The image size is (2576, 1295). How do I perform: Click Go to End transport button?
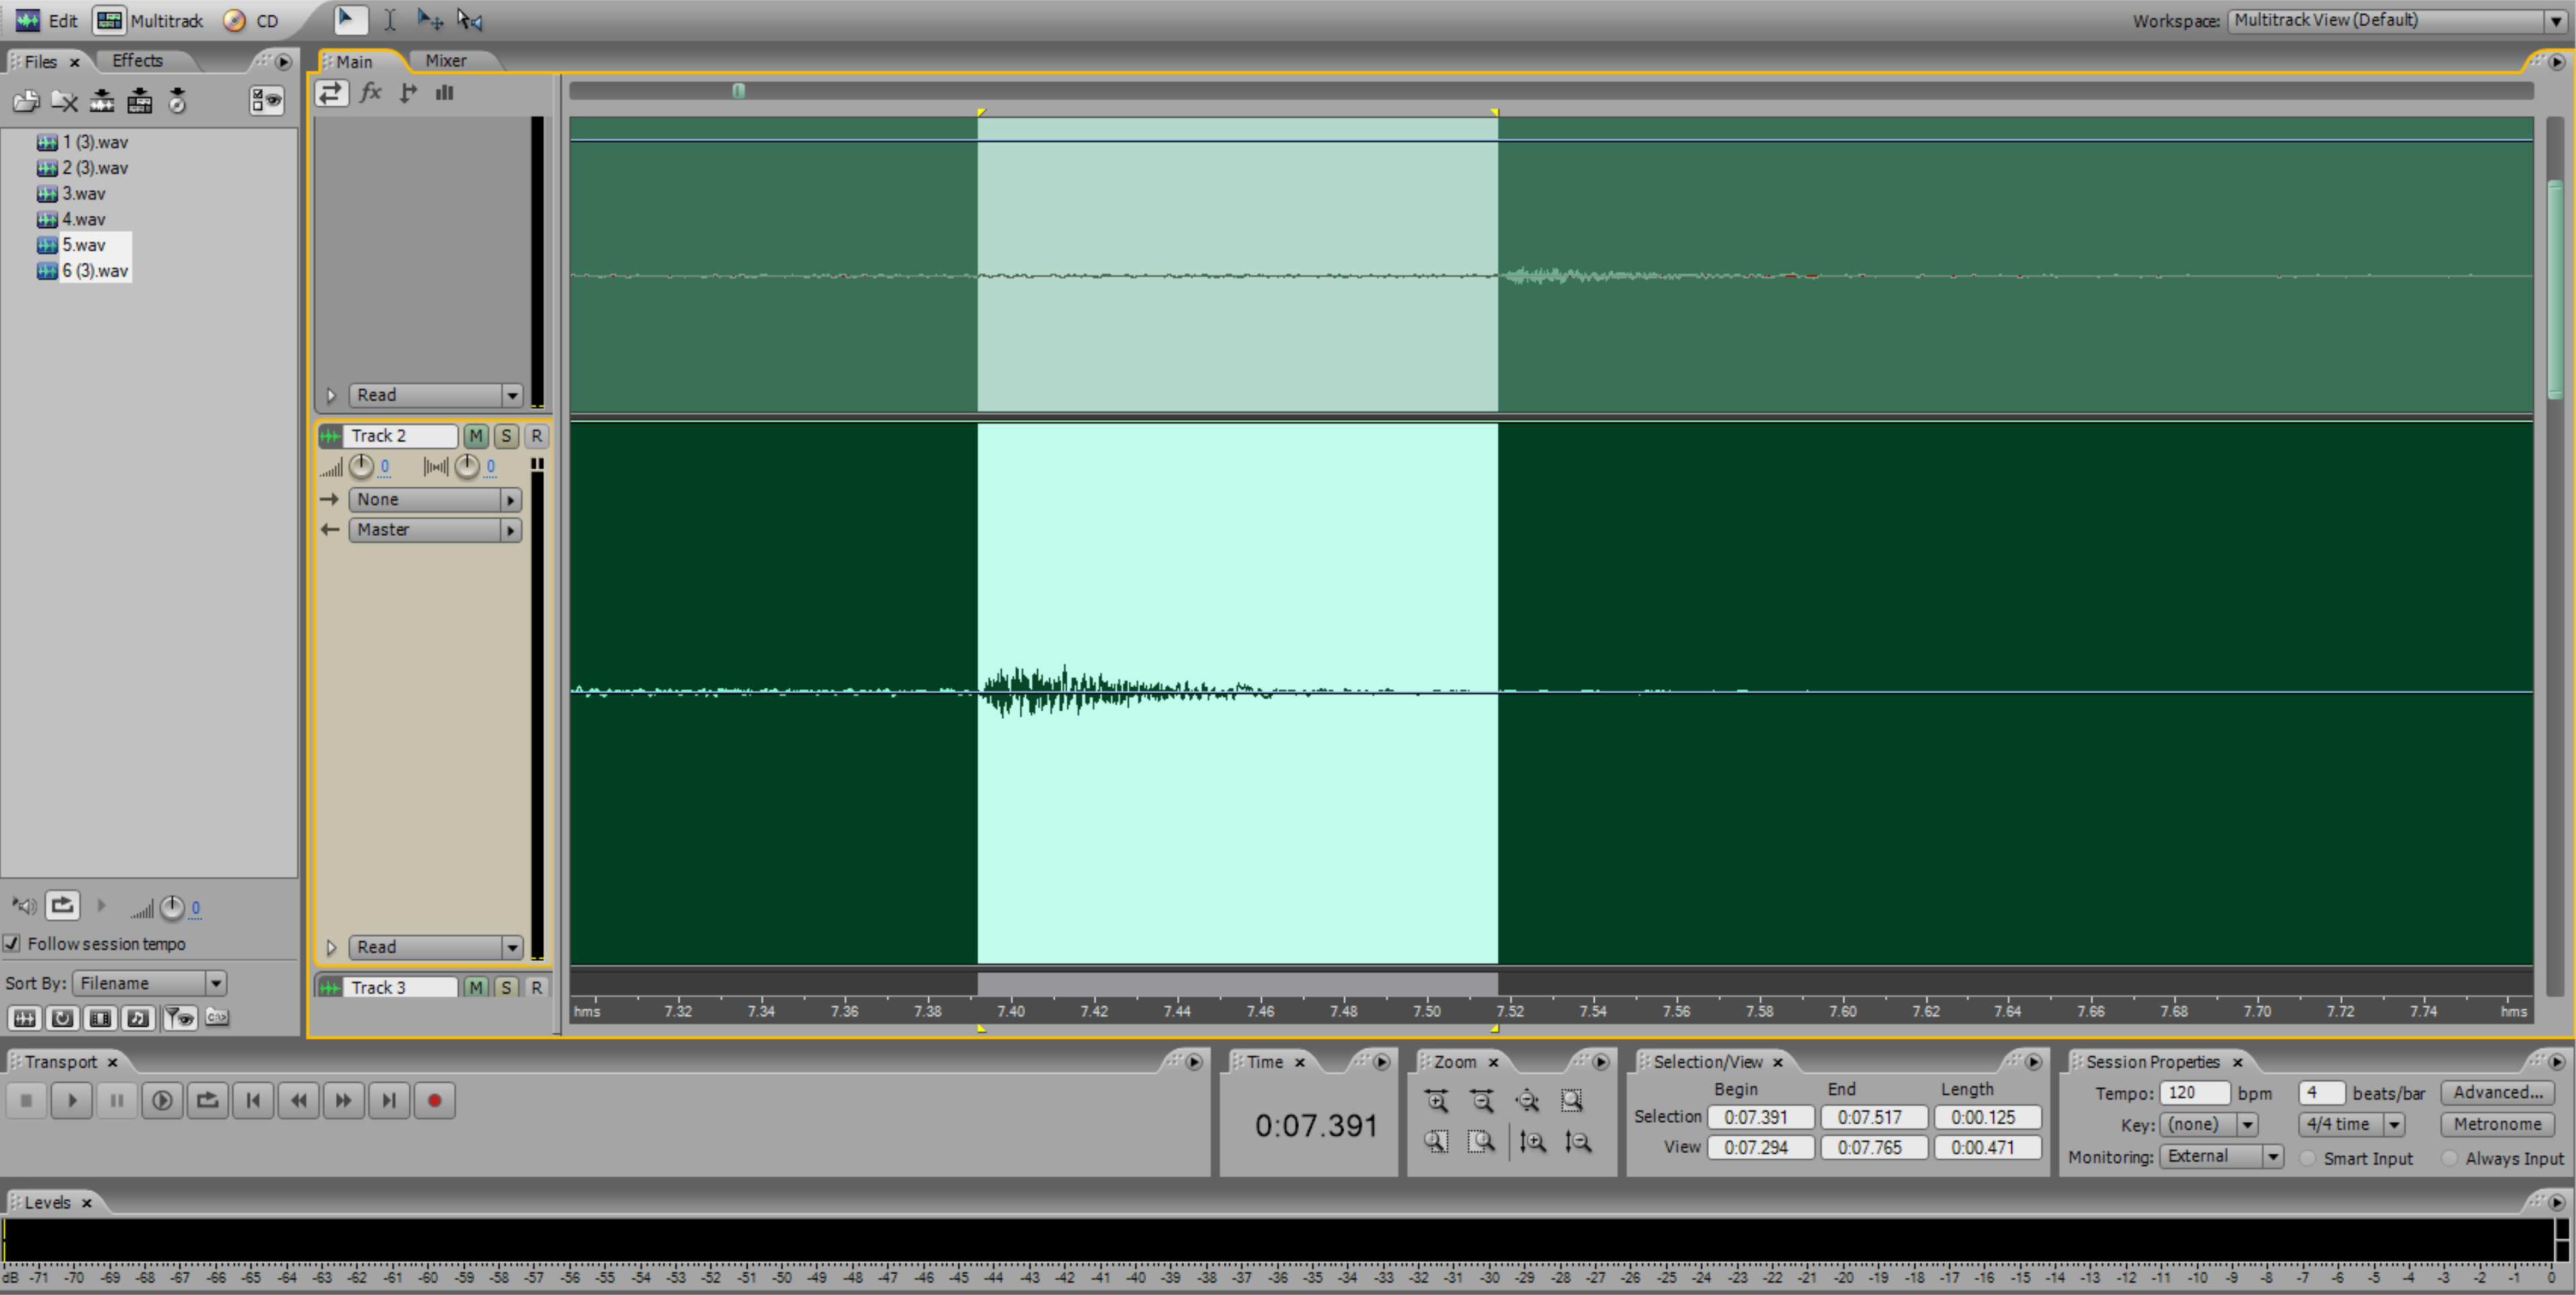[389, 1101]
